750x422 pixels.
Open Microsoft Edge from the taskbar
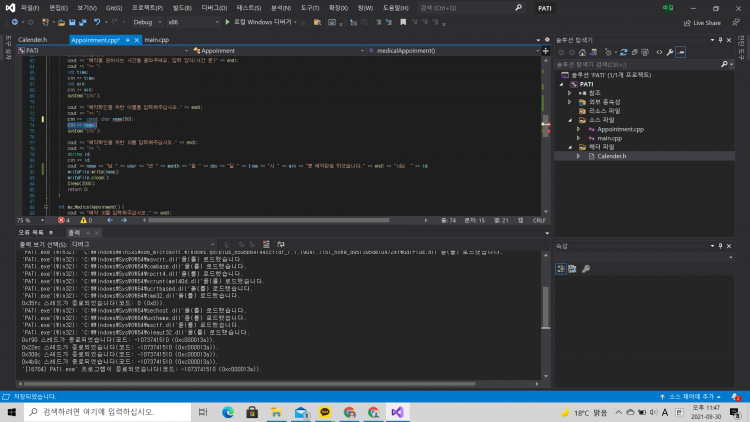(228, 412)
